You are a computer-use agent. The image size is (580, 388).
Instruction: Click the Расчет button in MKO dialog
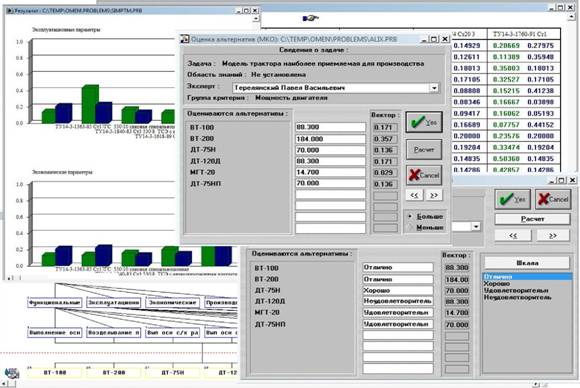click(424, 149)
